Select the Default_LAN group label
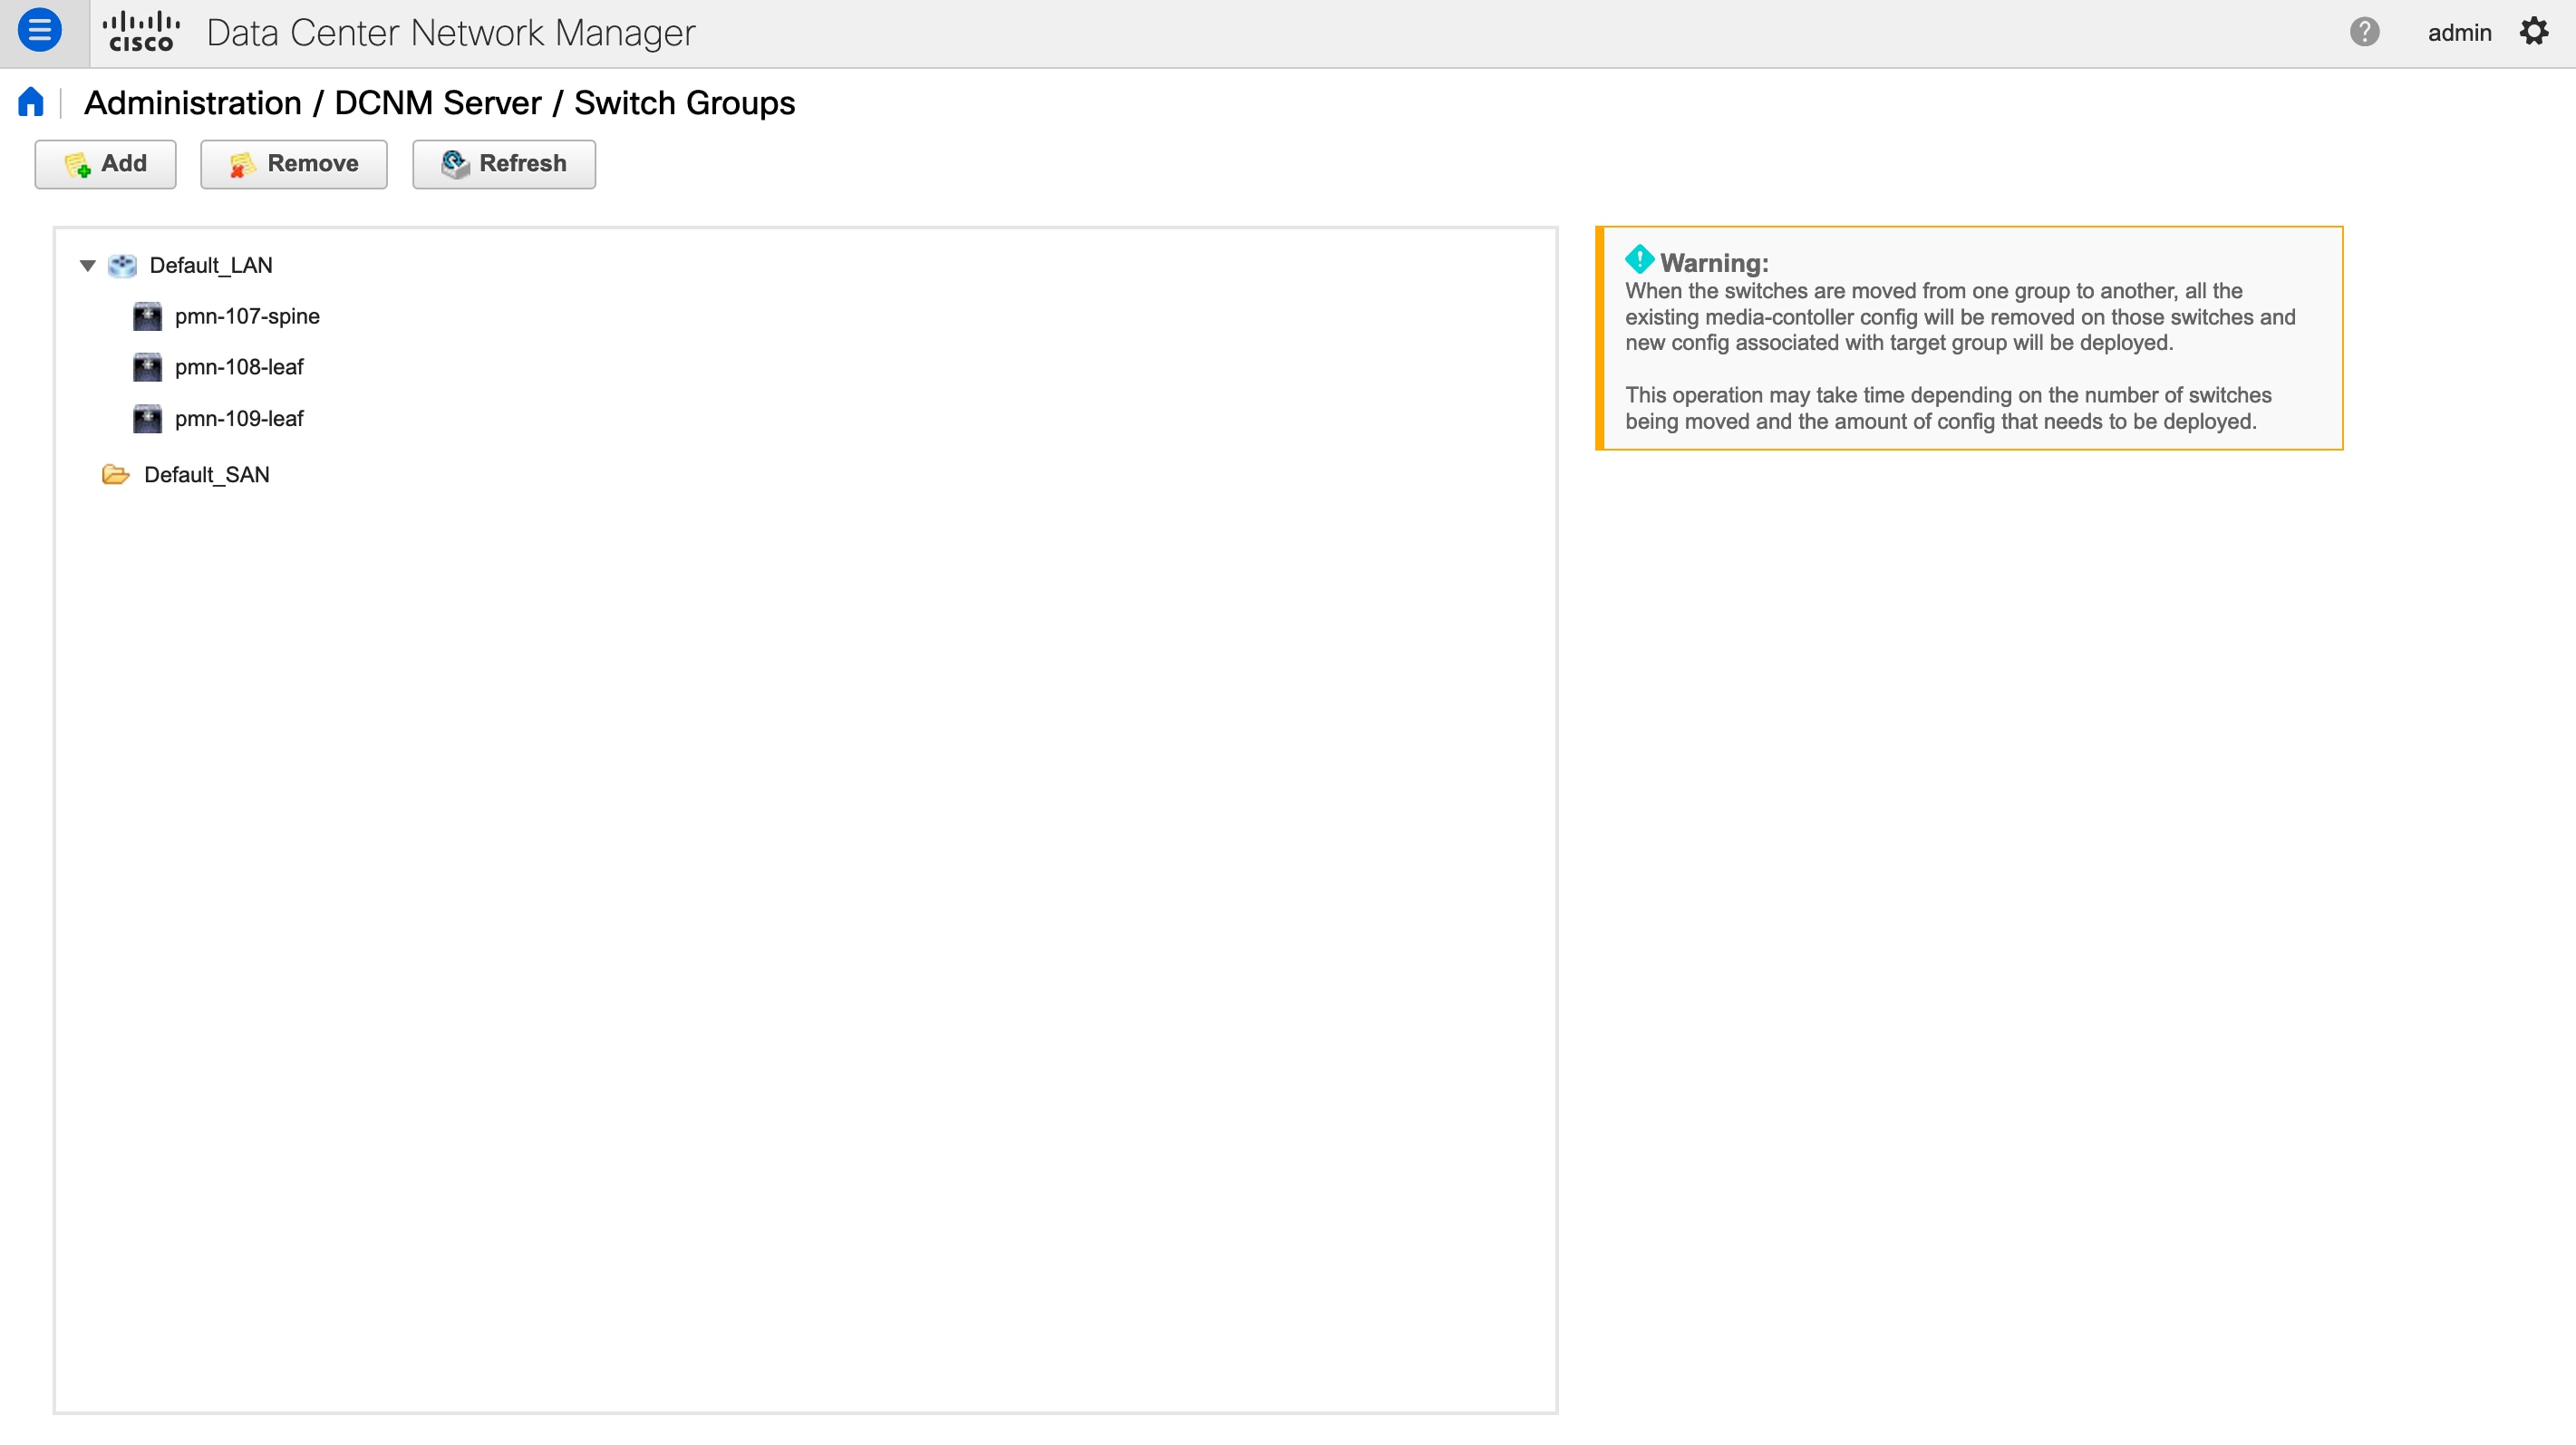 point(211,266)
